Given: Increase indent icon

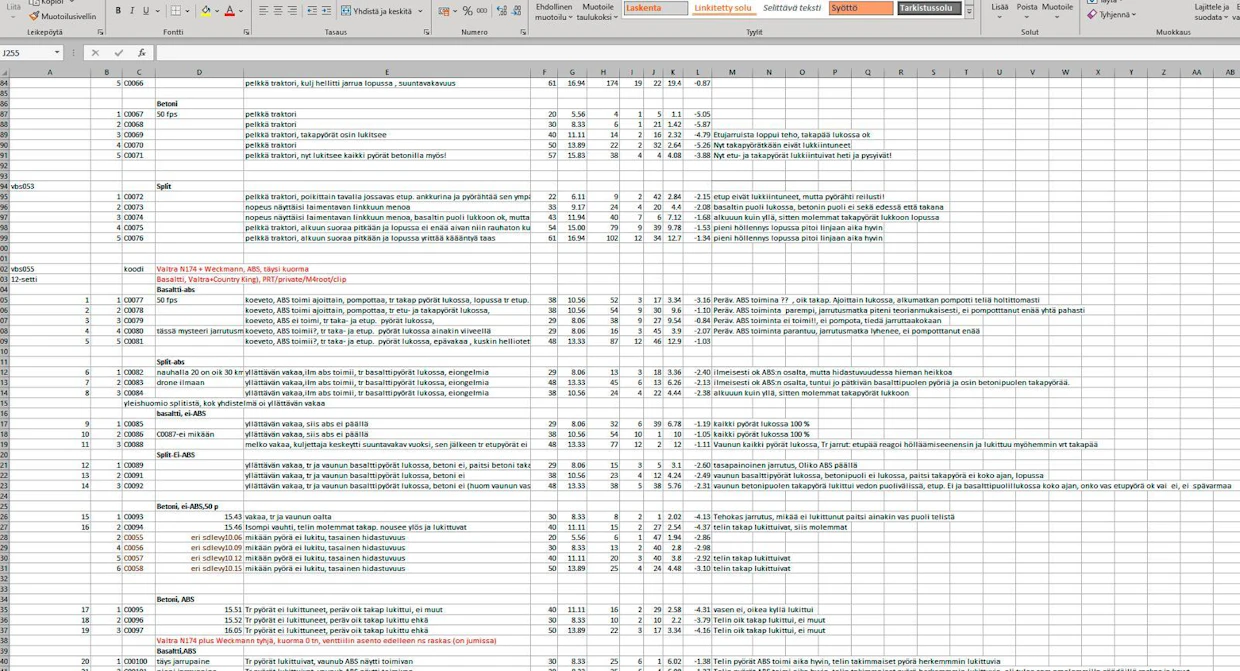Looking at the screenshot, I should pyautogui.click(x=327, y=11).
